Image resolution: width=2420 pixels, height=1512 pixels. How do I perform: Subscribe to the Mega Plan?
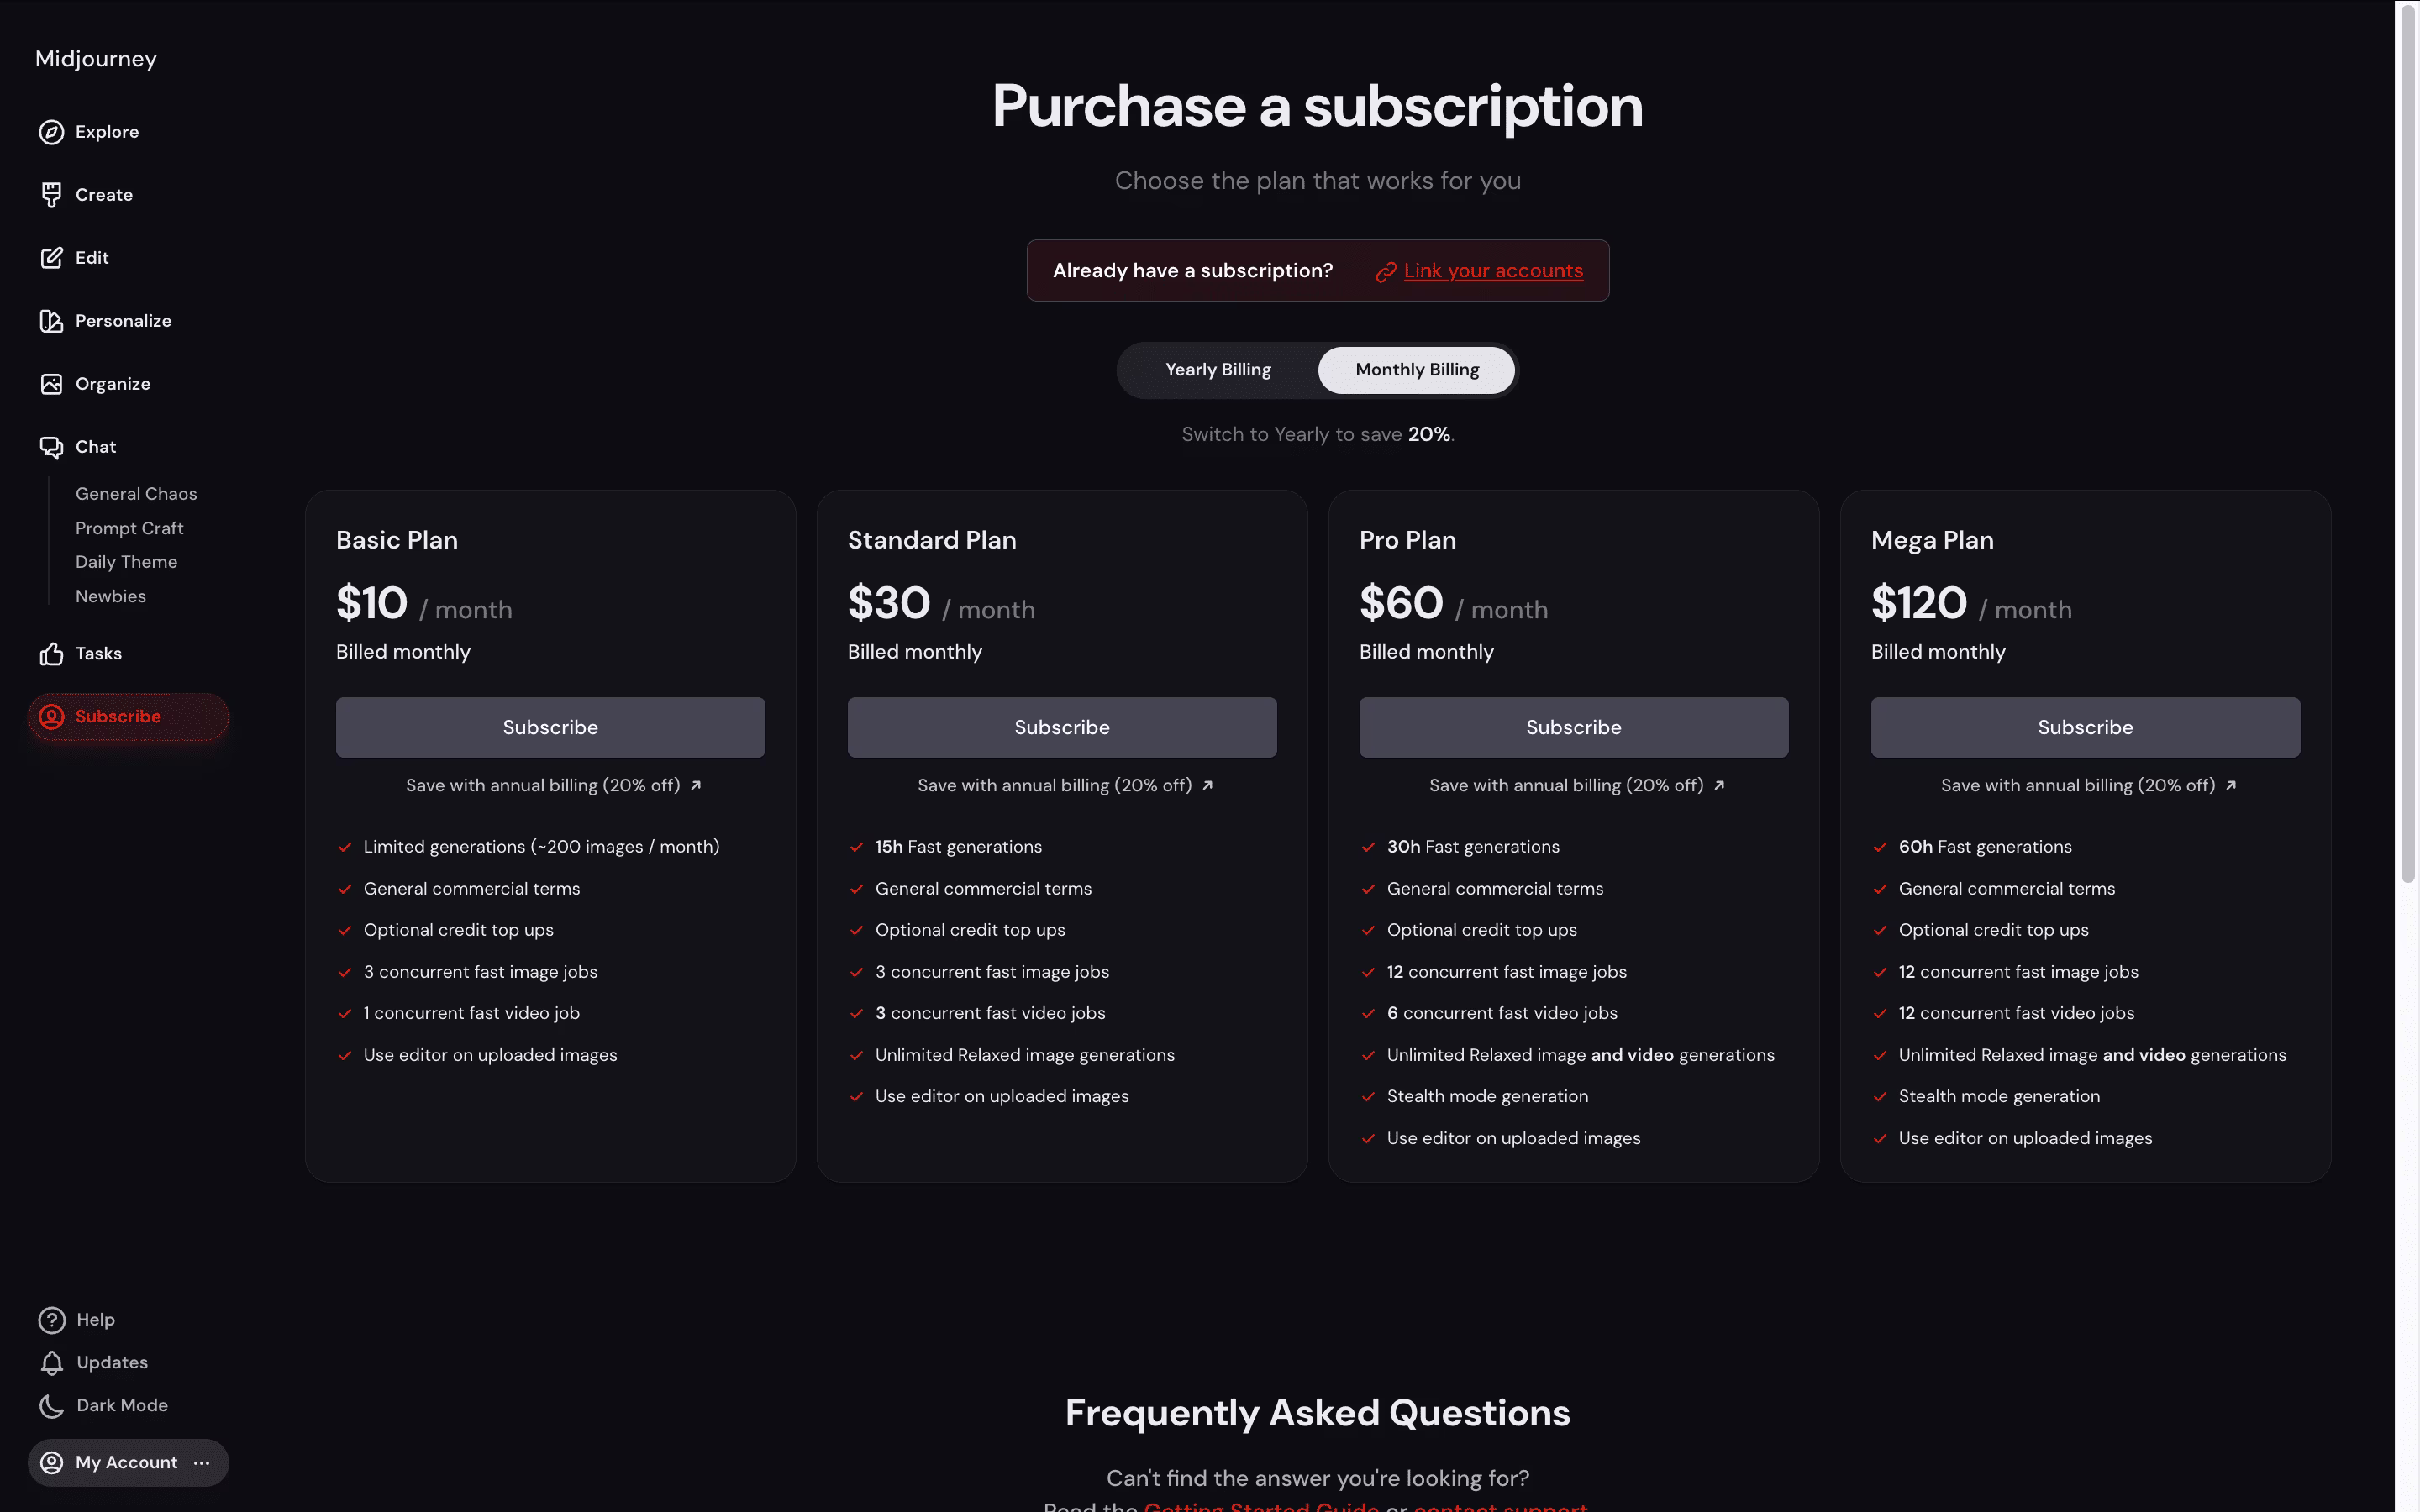pyautogui.click(x=2085, y=727)
